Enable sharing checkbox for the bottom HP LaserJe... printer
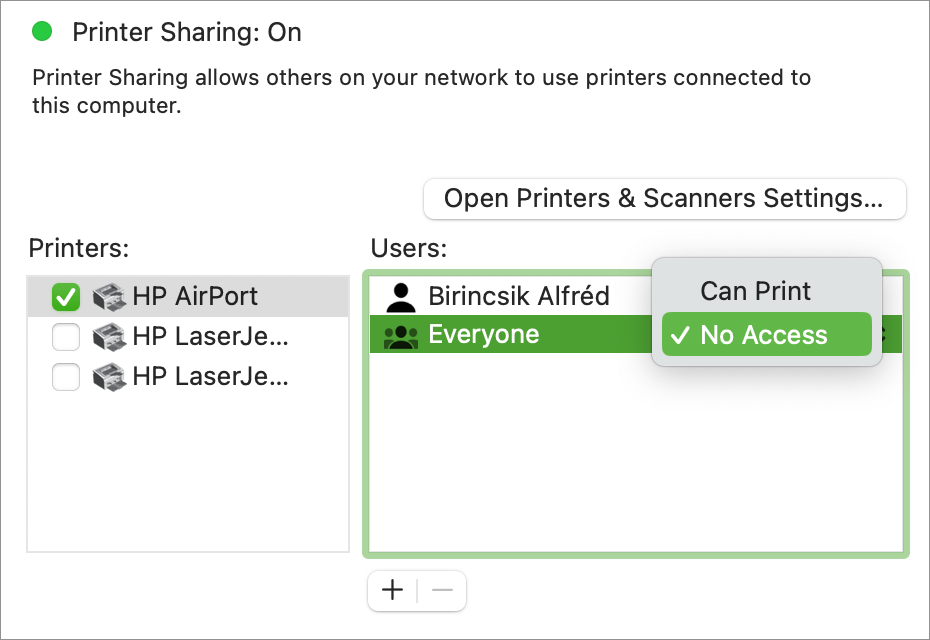930x640 pixels. pos(66,377)
